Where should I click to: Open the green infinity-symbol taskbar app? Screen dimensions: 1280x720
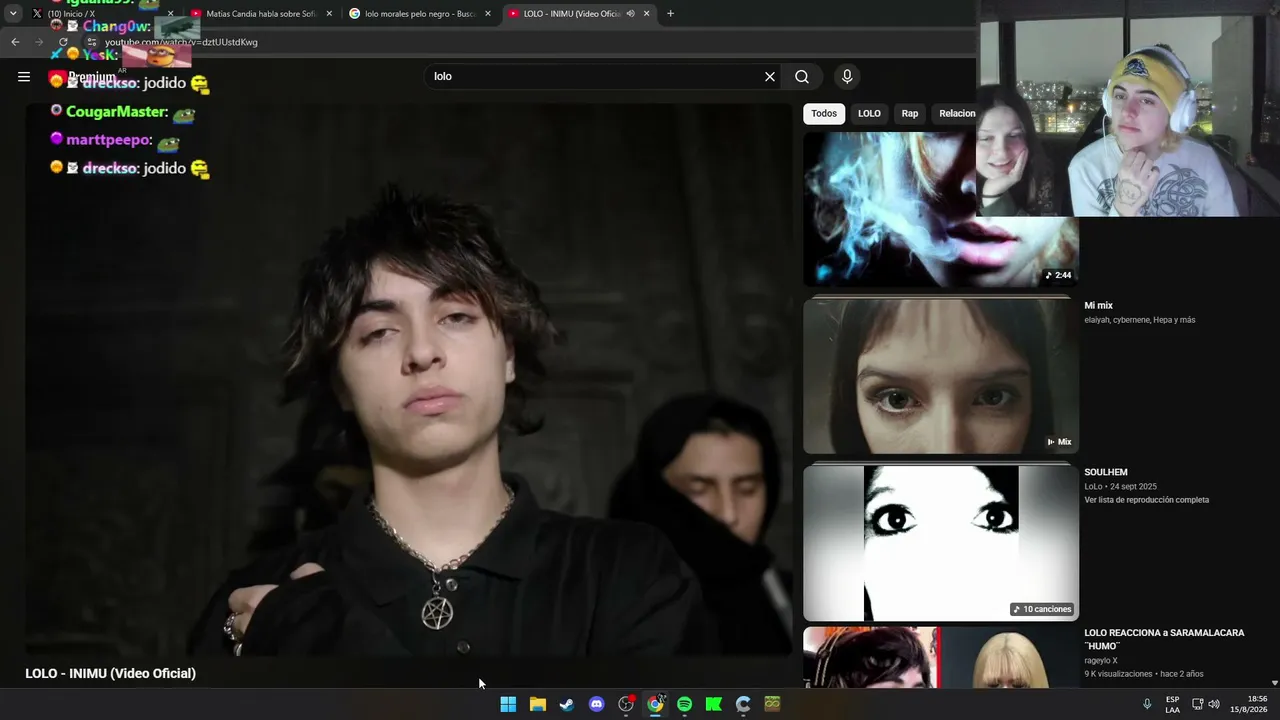click(772, 704)
